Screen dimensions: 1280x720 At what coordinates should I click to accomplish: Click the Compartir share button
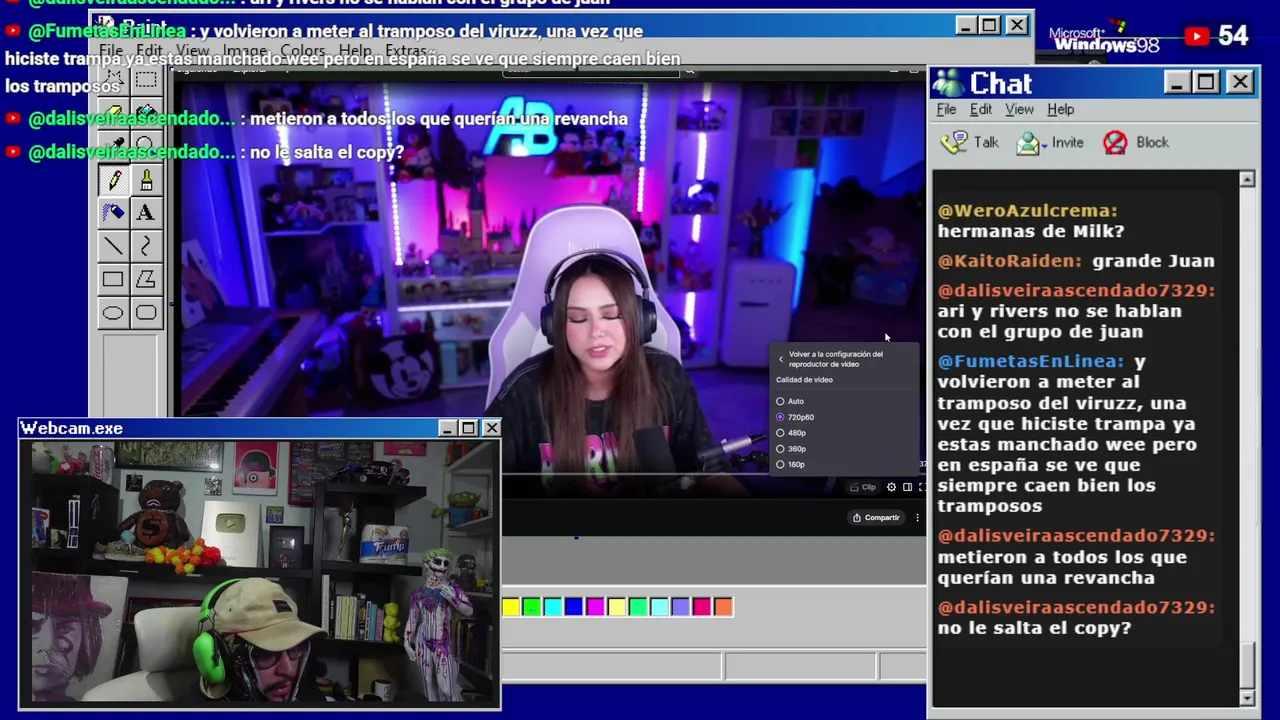click(x=876, y=517)
